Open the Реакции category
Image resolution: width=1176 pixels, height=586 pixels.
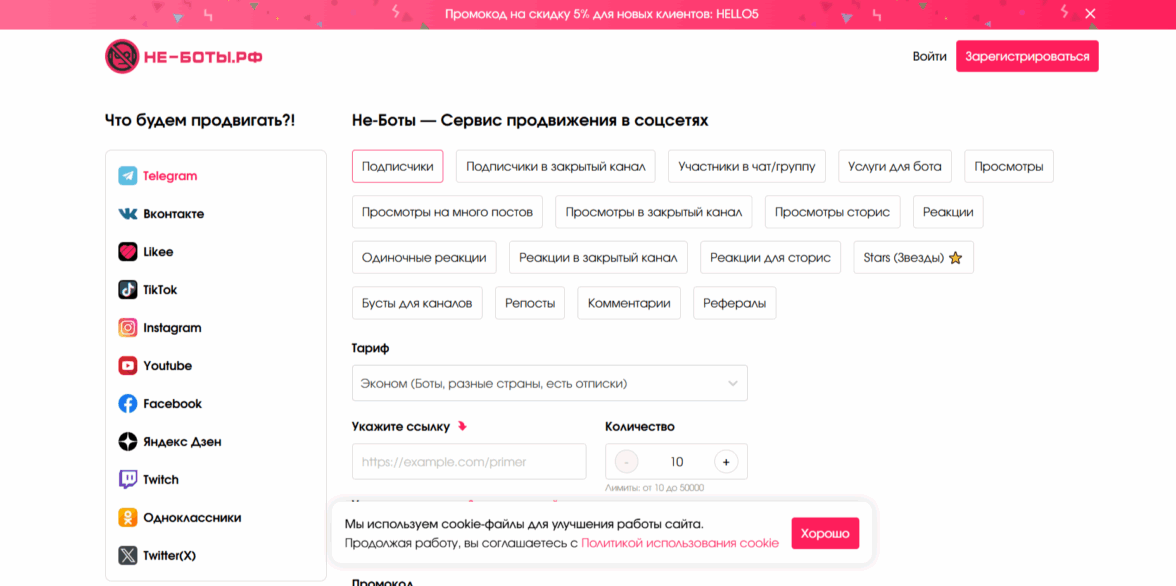(948, 212)
